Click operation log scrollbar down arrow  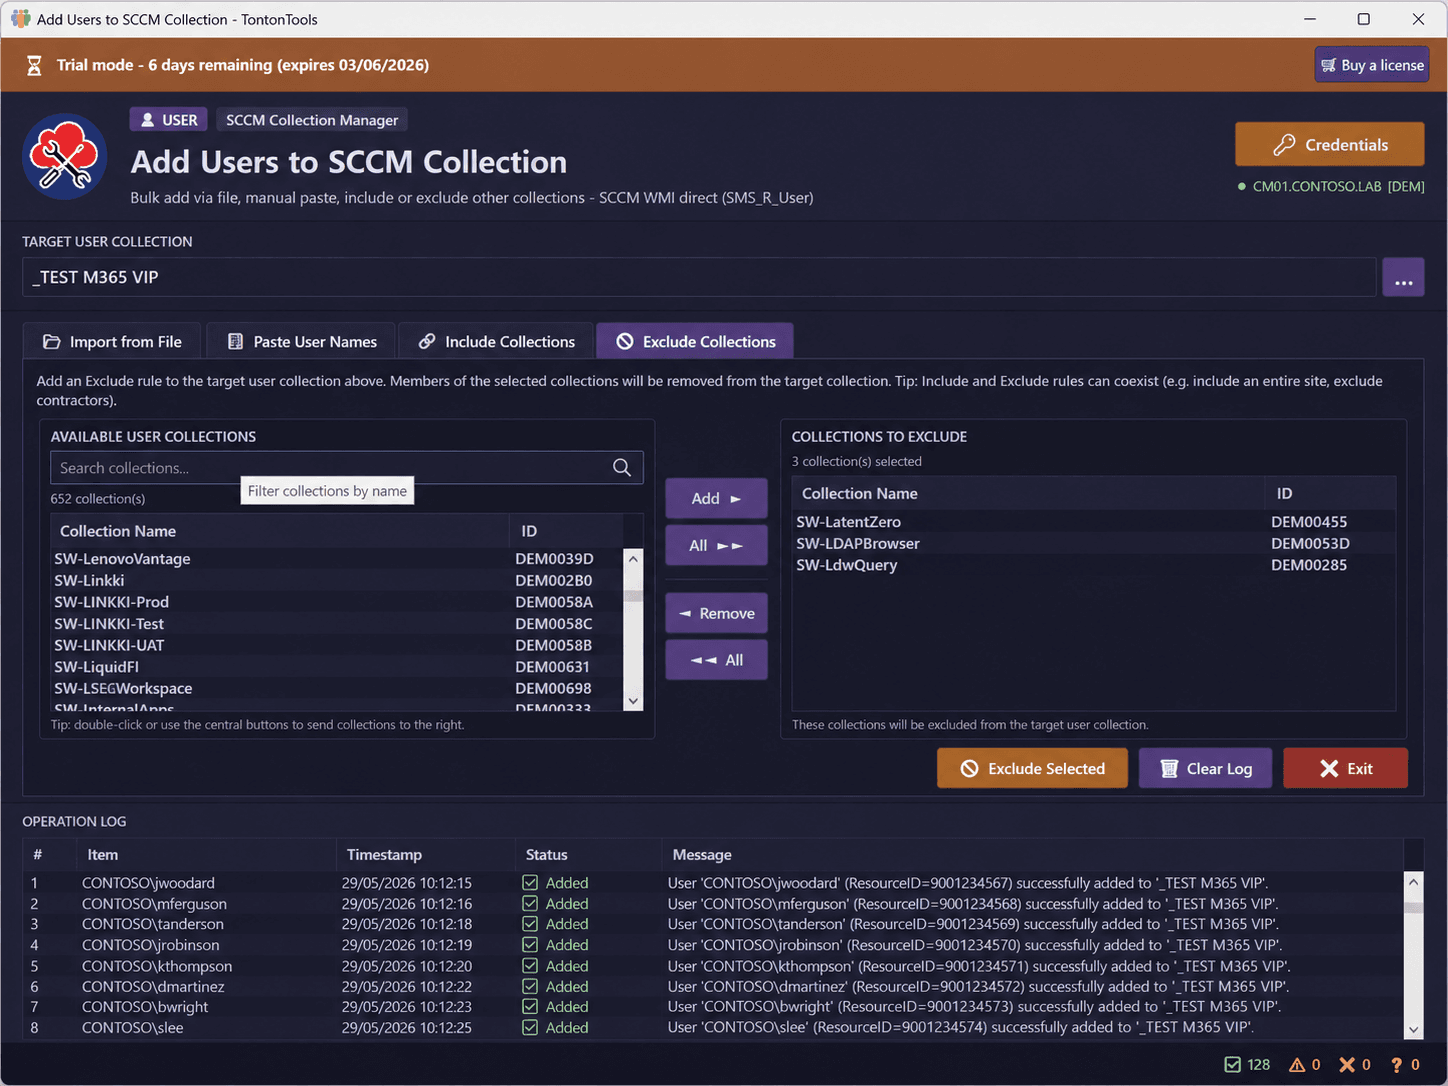(1413, 1029)
